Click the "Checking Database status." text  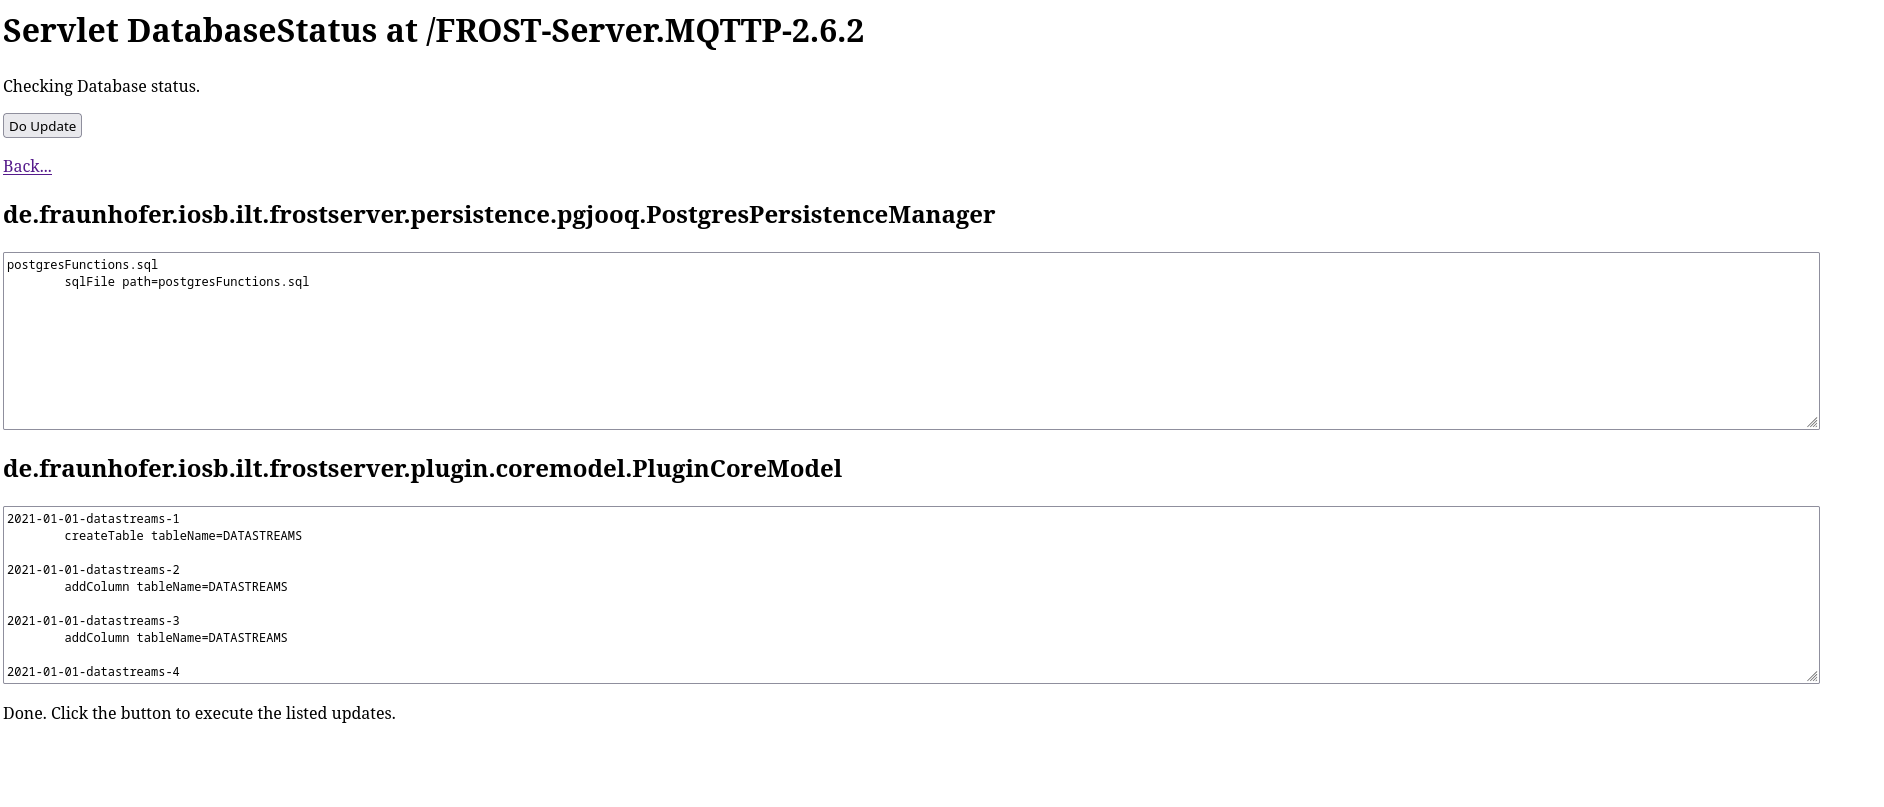click(x=101, y=87)
